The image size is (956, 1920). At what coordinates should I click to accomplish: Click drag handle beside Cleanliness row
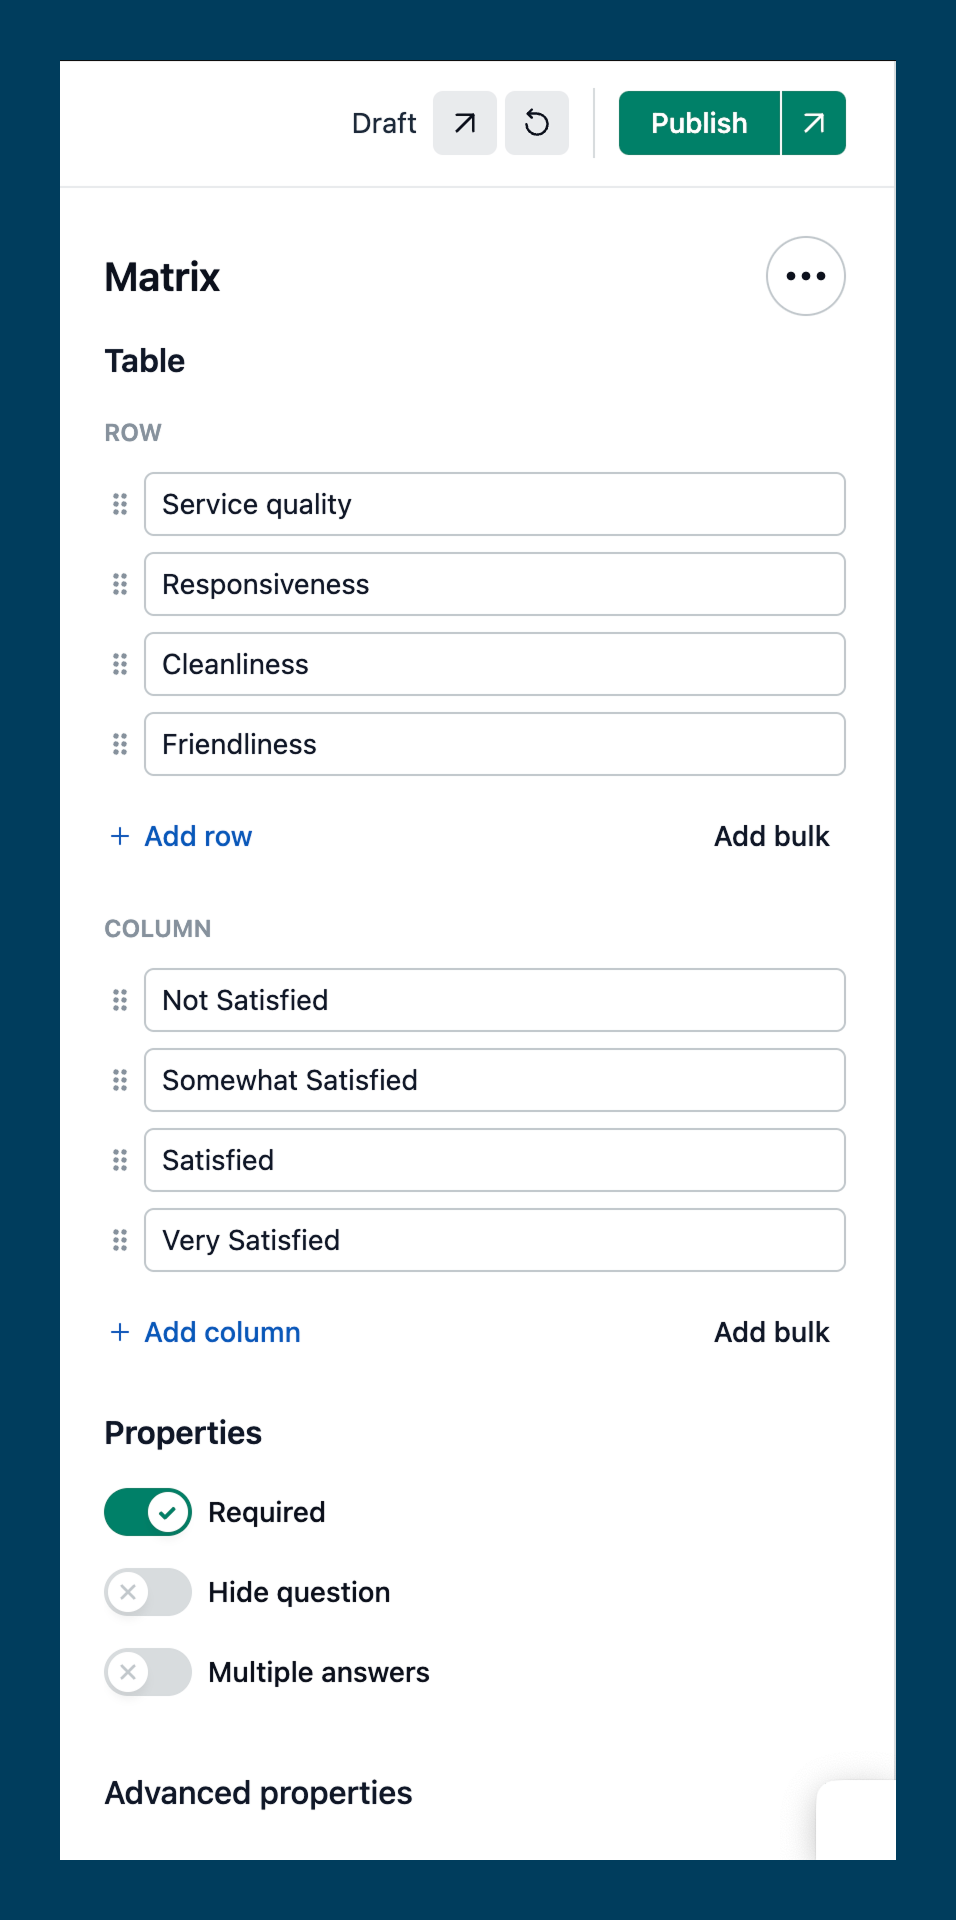click(x=120, y=664)
